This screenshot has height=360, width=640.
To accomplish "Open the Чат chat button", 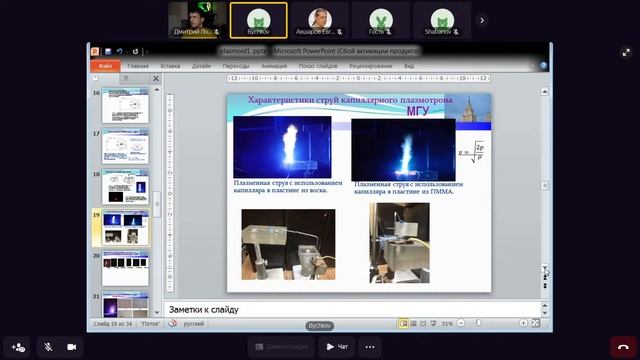I will point(337,347).
